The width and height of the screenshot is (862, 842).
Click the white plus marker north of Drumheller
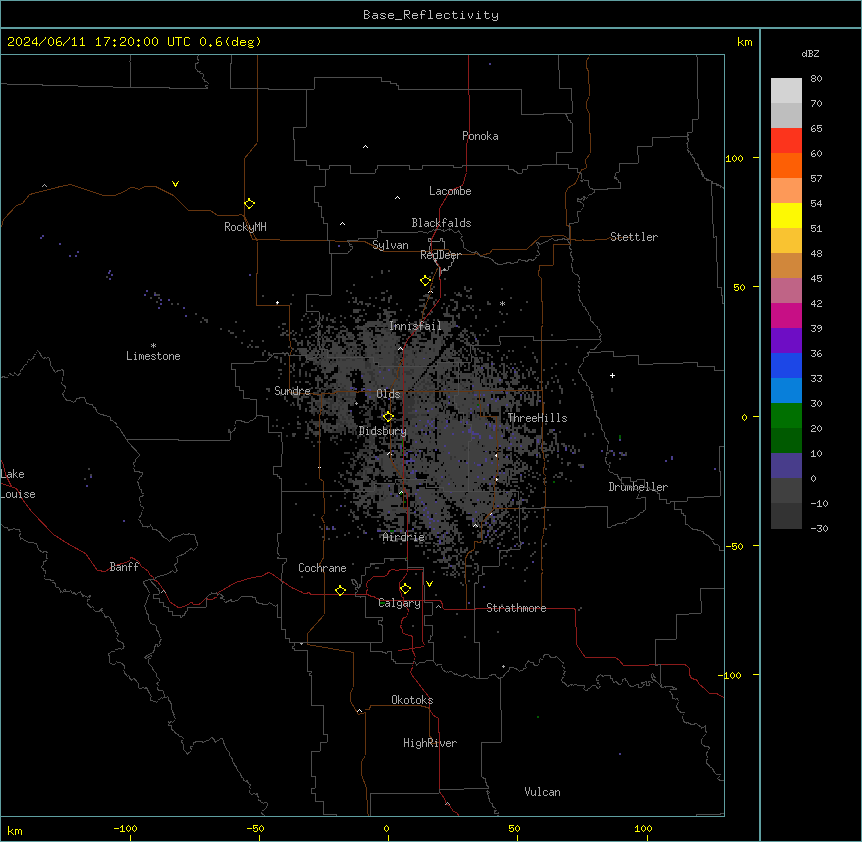point(612,375)
